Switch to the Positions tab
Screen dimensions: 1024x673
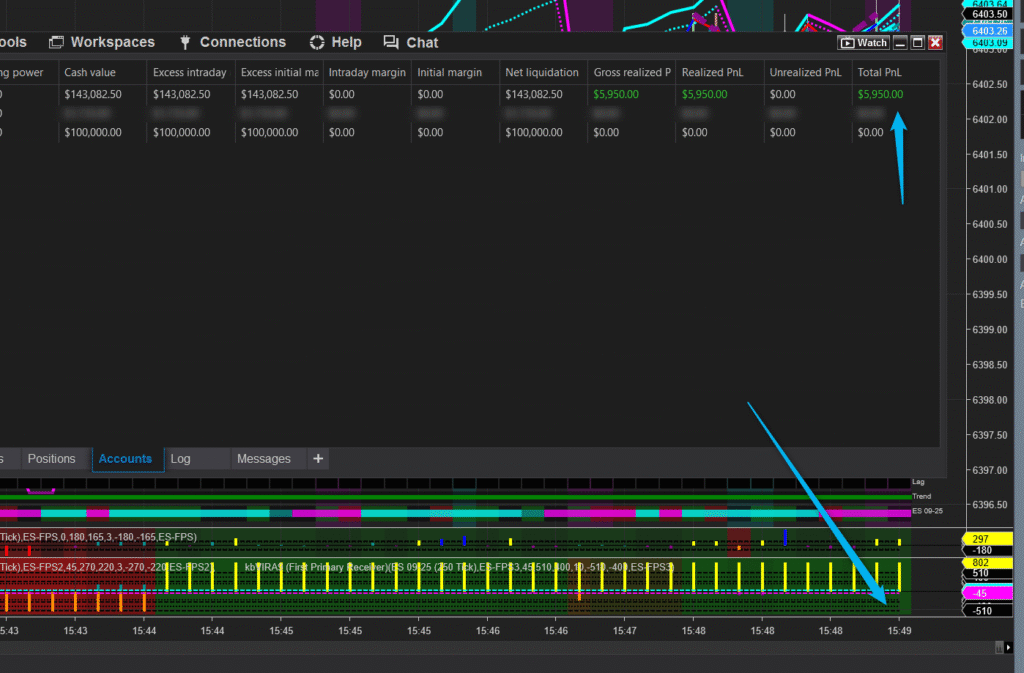point(52,459)
